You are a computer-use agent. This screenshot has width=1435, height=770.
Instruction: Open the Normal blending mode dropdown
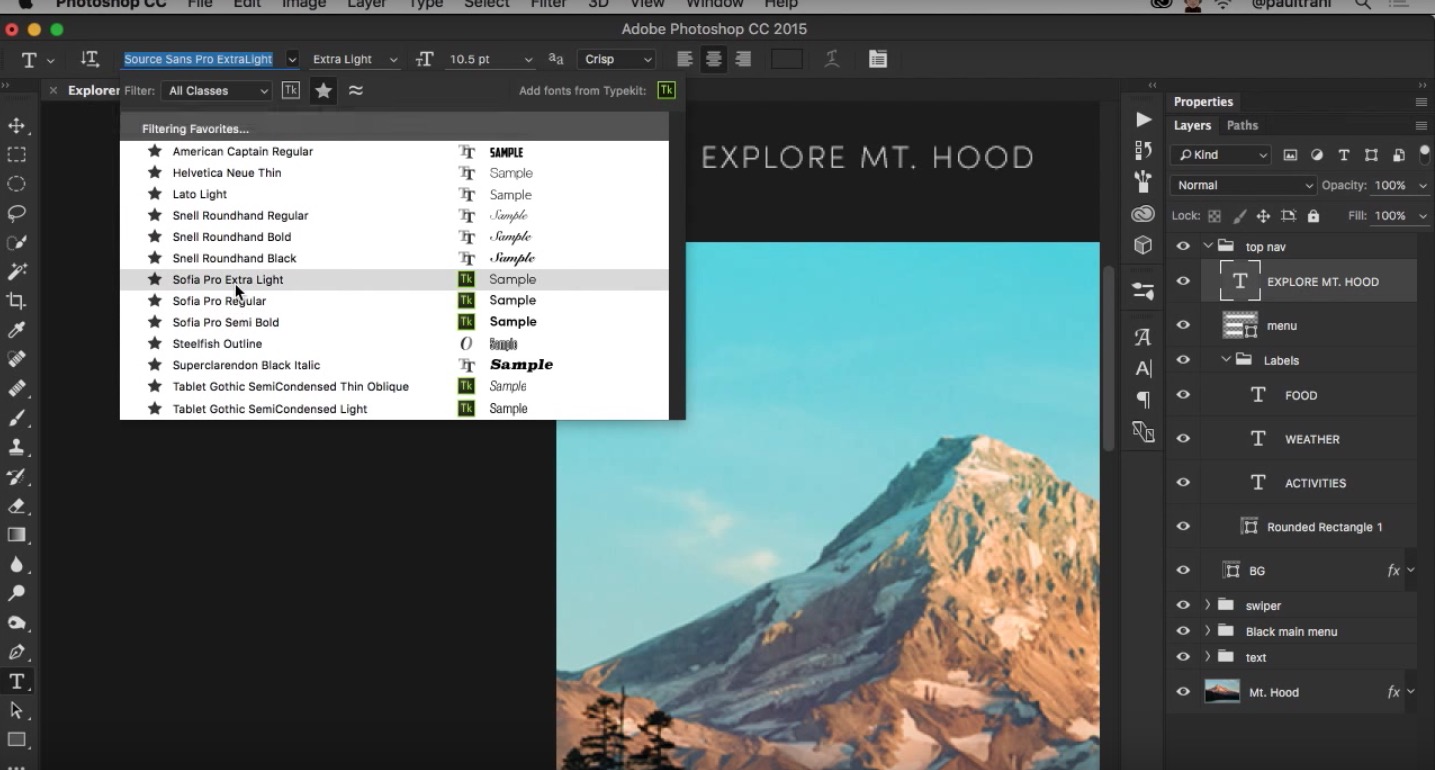click(x=1243, y=185)
